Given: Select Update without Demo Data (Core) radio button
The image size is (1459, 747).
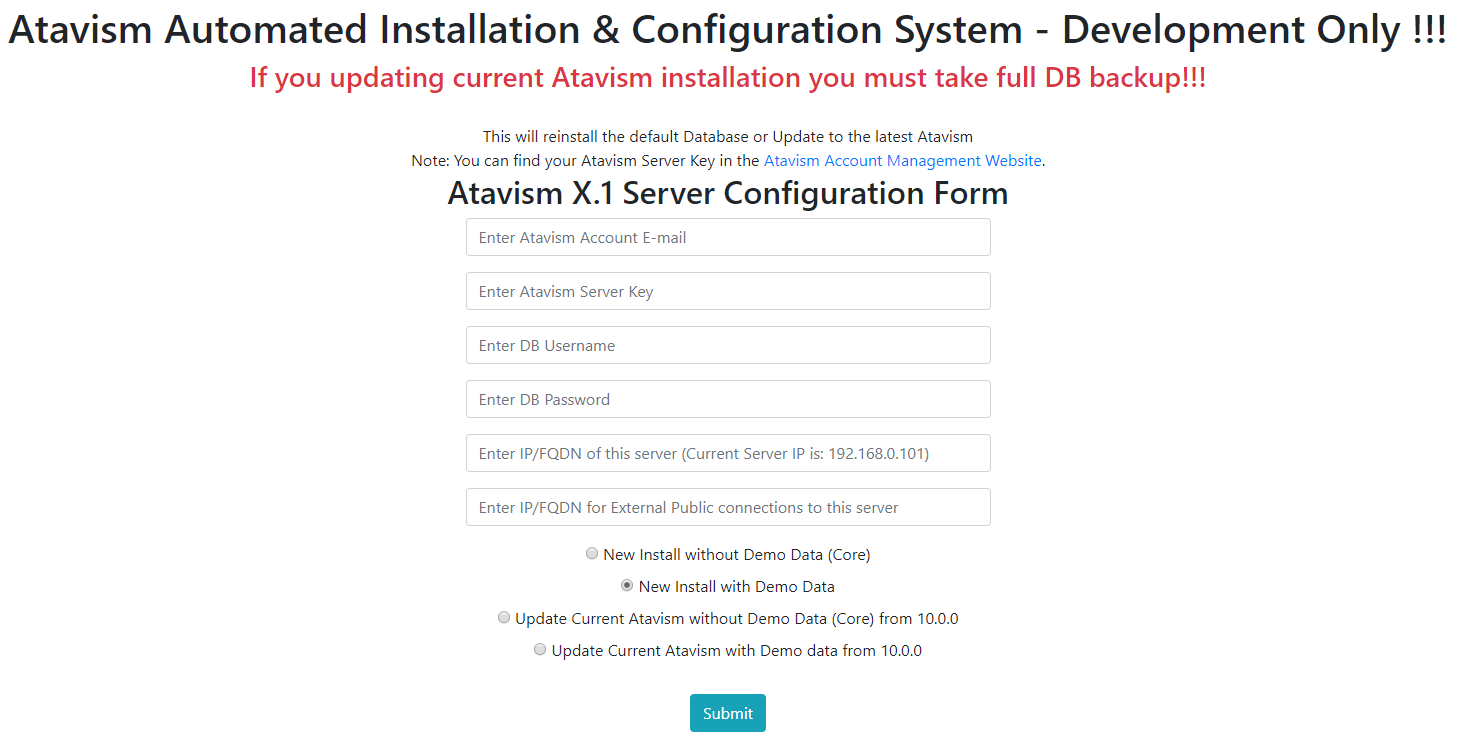Looking at the screenshot, I should [x=504, y=618].
